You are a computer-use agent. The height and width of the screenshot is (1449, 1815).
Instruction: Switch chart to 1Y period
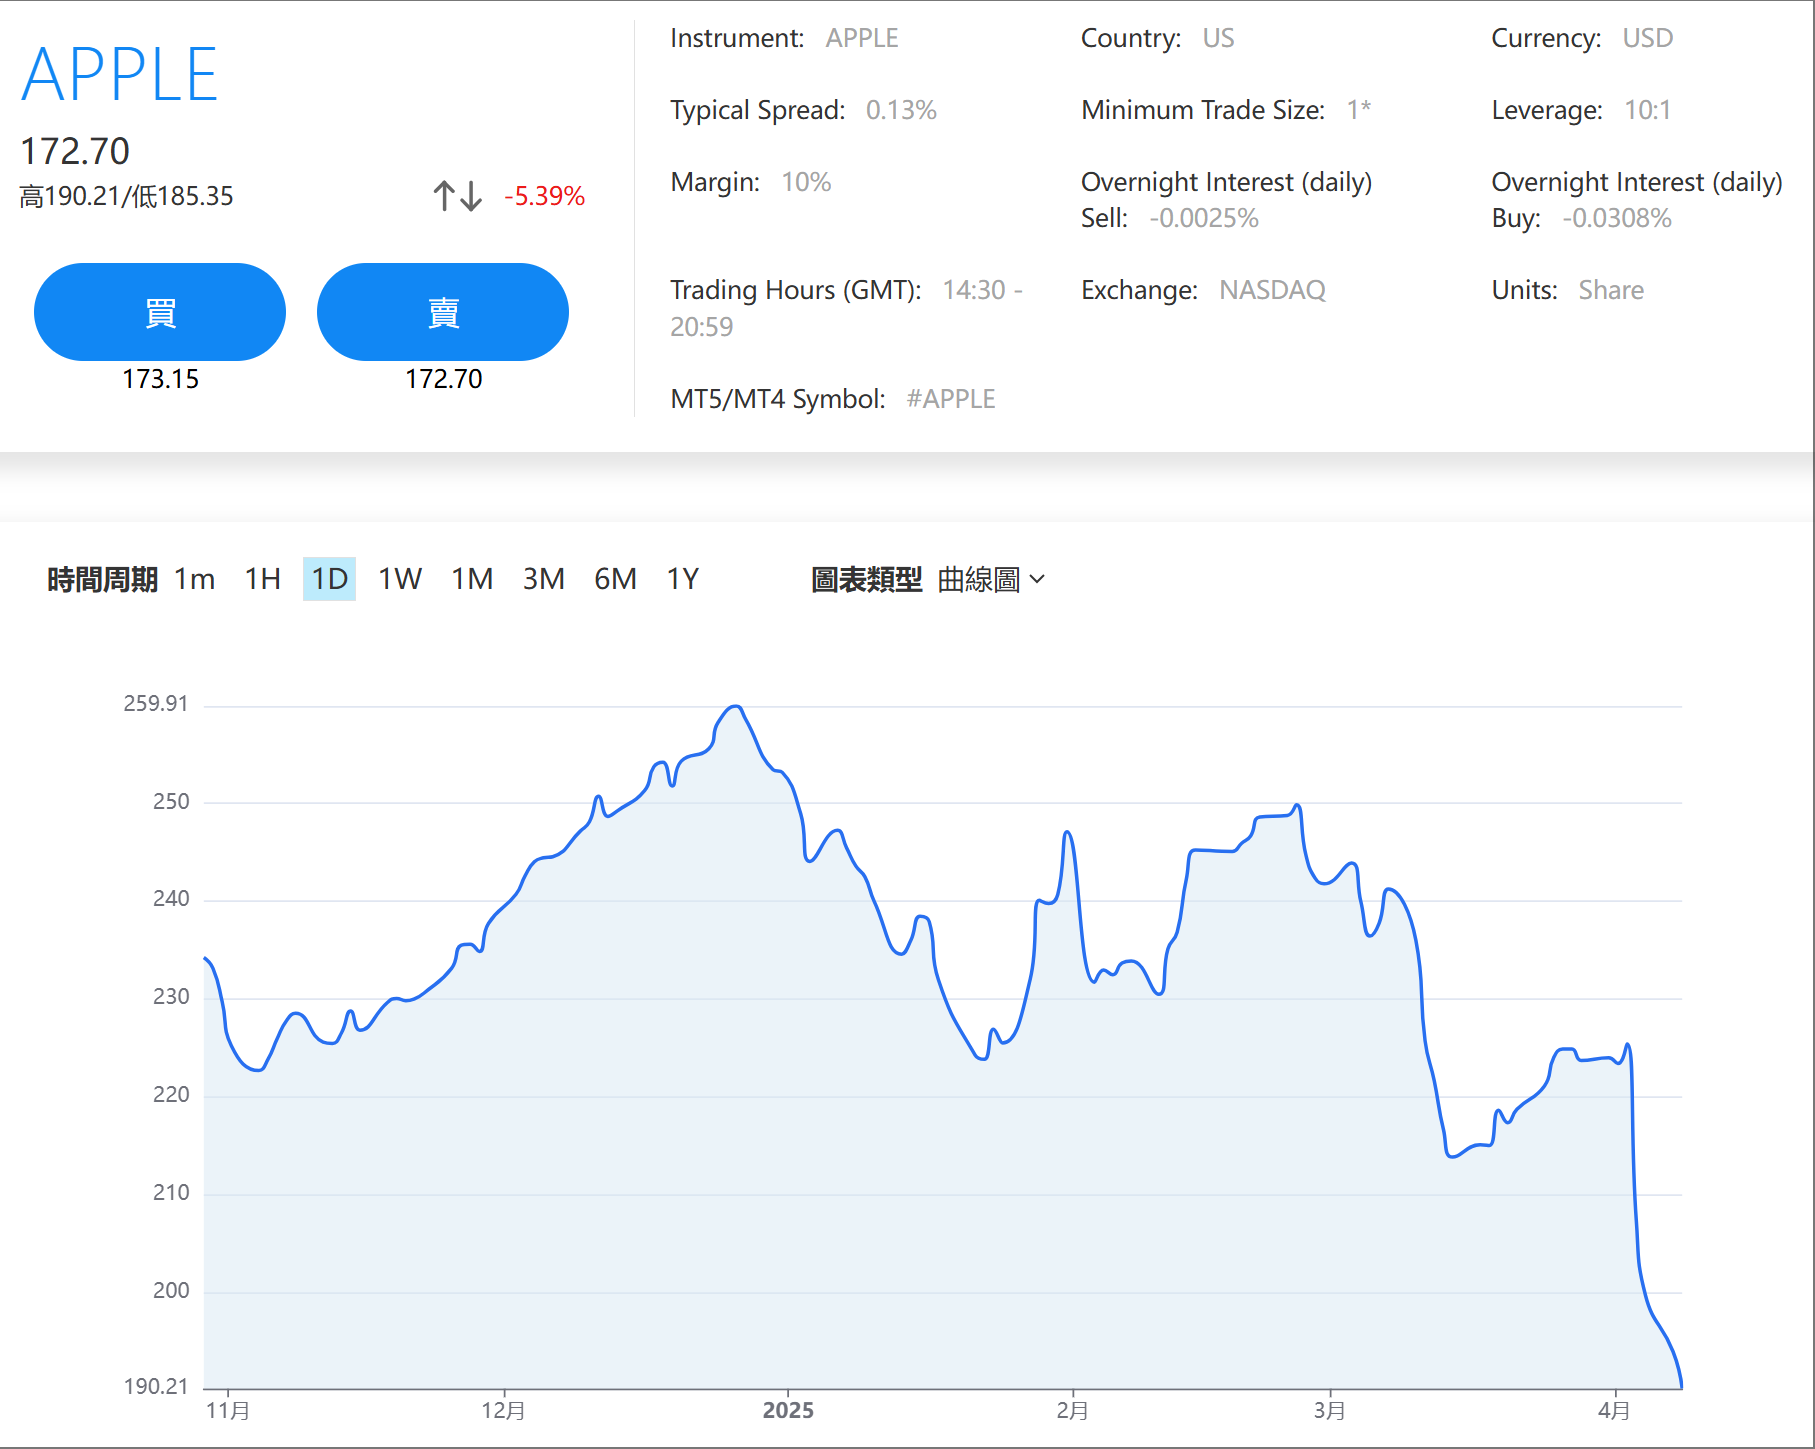[x=683, y=579]
